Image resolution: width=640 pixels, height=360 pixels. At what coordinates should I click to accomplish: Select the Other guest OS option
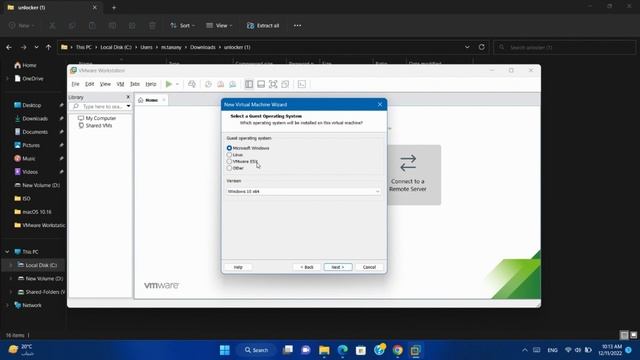coord(229,168)
